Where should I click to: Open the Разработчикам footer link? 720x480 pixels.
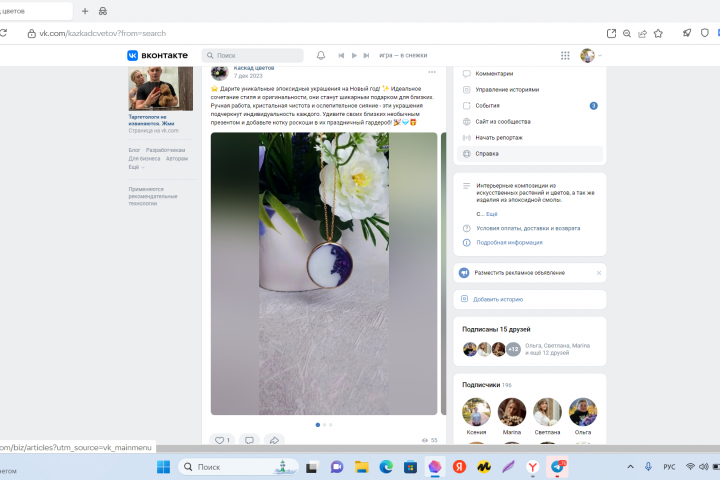coord(165,150)
